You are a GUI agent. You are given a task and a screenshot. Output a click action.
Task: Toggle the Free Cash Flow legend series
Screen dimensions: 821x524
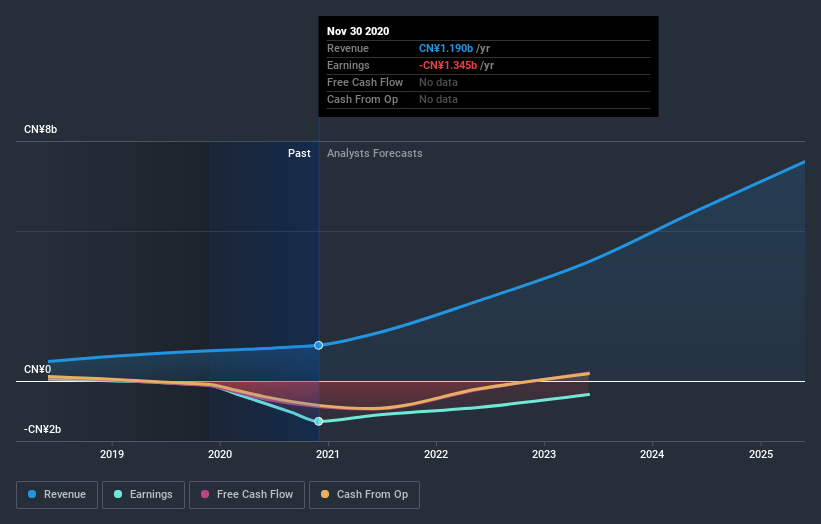[x=247, y=495]
